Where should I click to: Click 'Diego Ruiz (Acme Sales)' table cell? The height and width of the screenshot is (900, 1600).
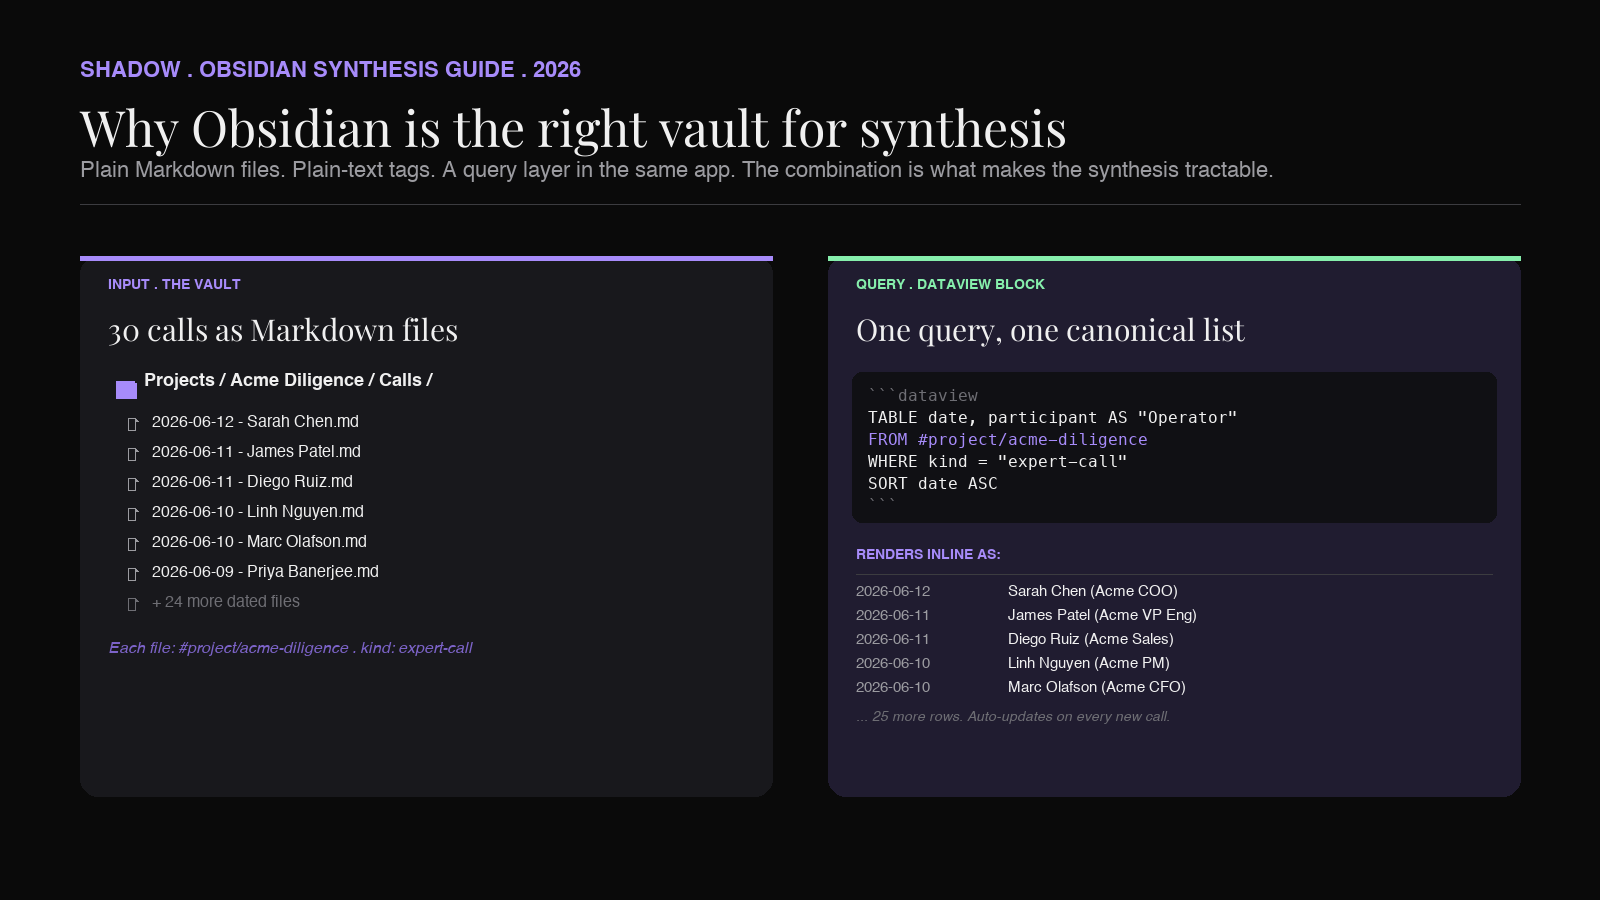(x=1091, y=639)
